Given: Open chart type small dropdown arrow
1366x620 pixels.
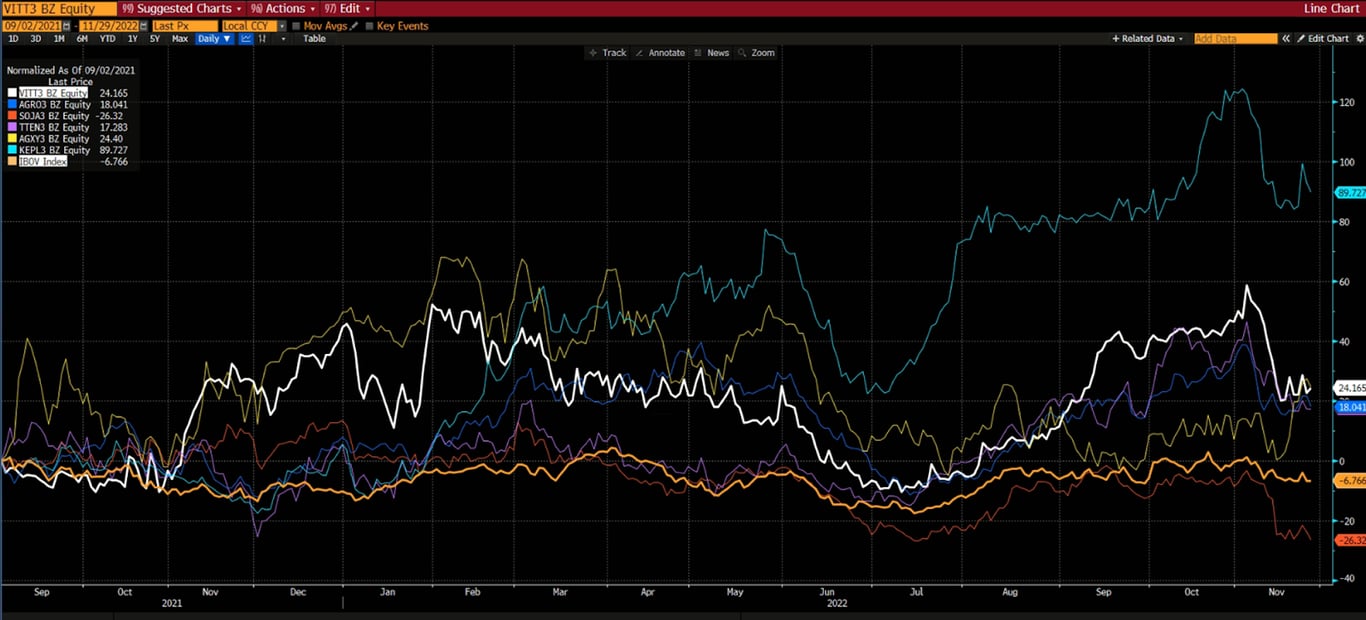Looking at the screenshot, I should coord(283,39).
